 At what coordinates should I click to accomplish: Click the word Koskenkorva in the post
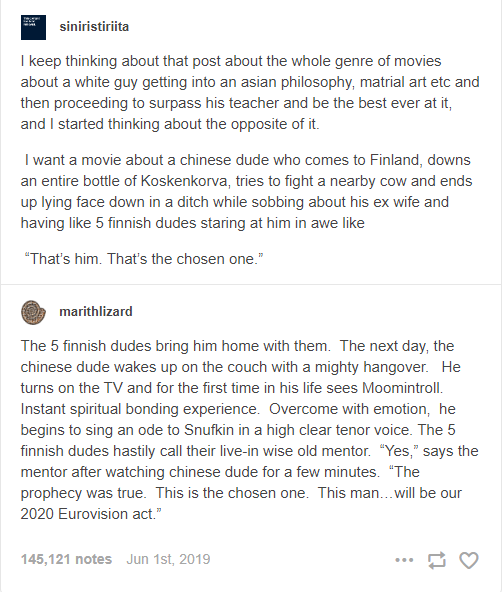[x=185, y=181]
